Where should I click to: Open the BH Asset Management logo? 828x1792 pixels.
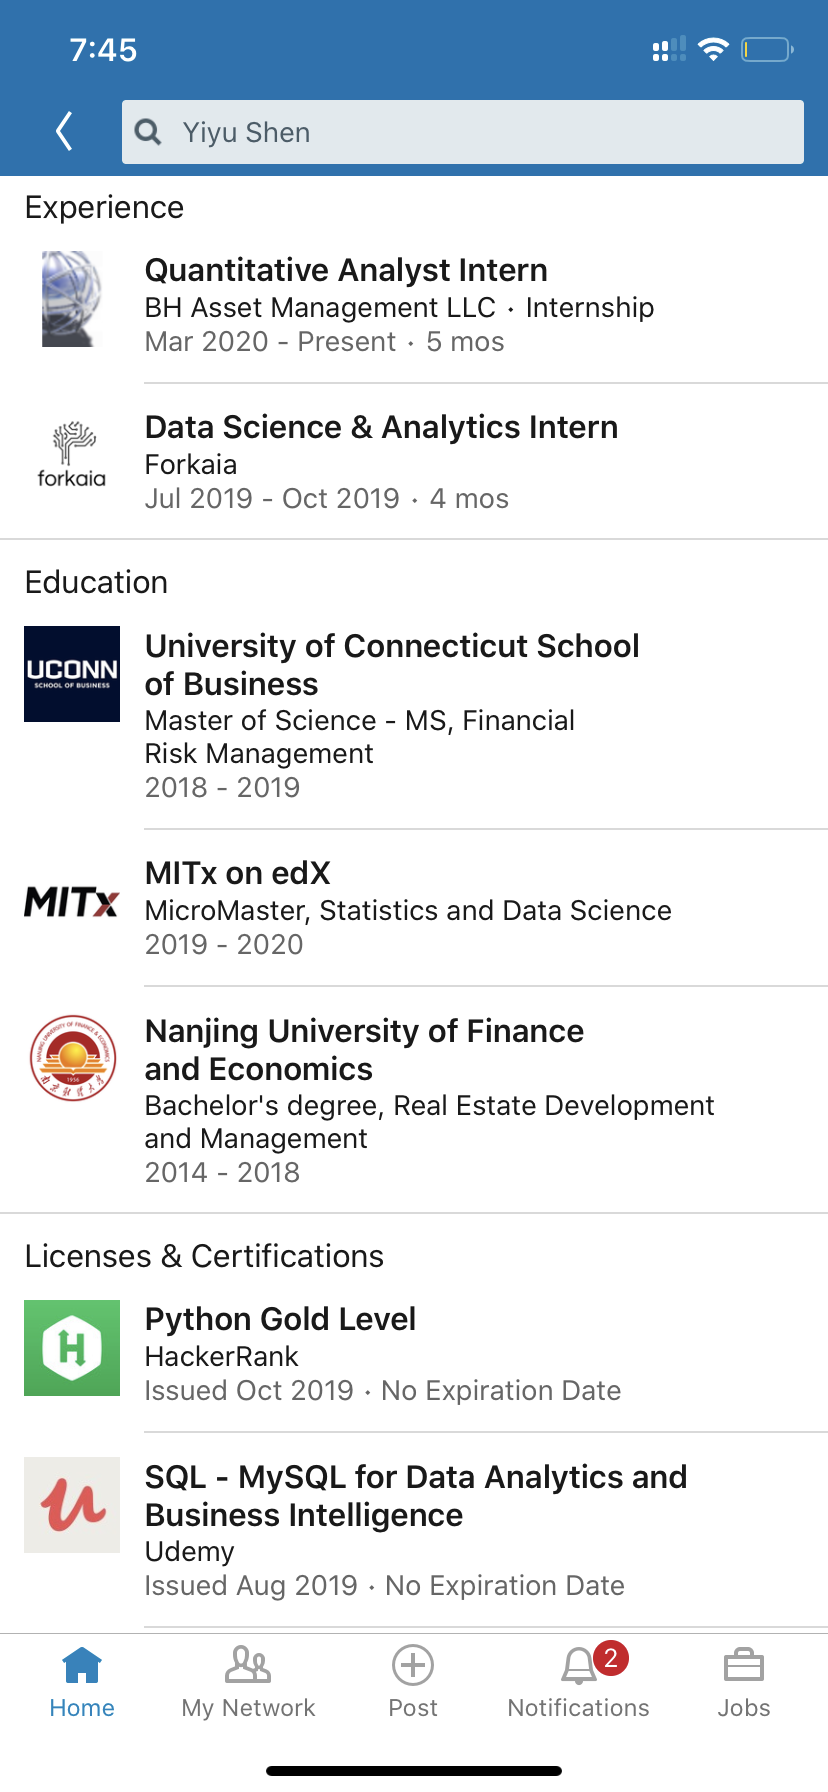[71, 299]
